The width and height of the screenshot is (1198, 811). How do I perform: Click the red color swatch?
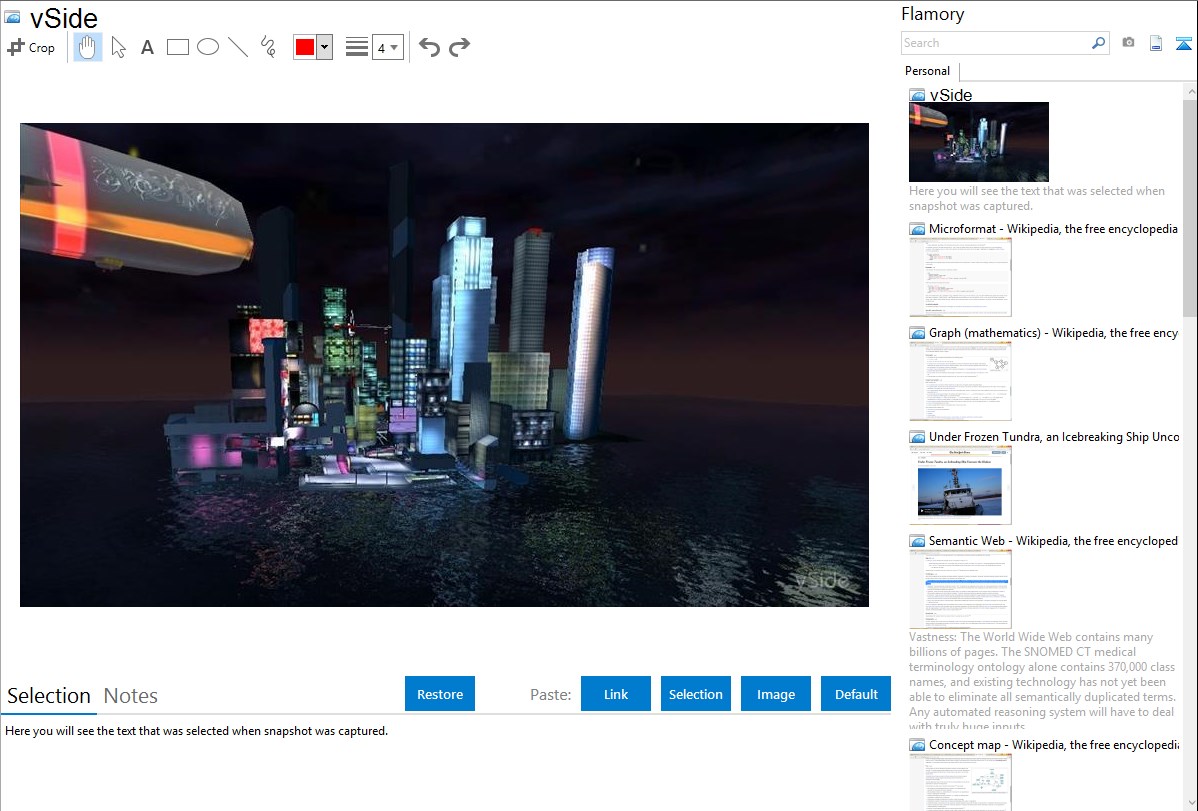coord(305,47)
